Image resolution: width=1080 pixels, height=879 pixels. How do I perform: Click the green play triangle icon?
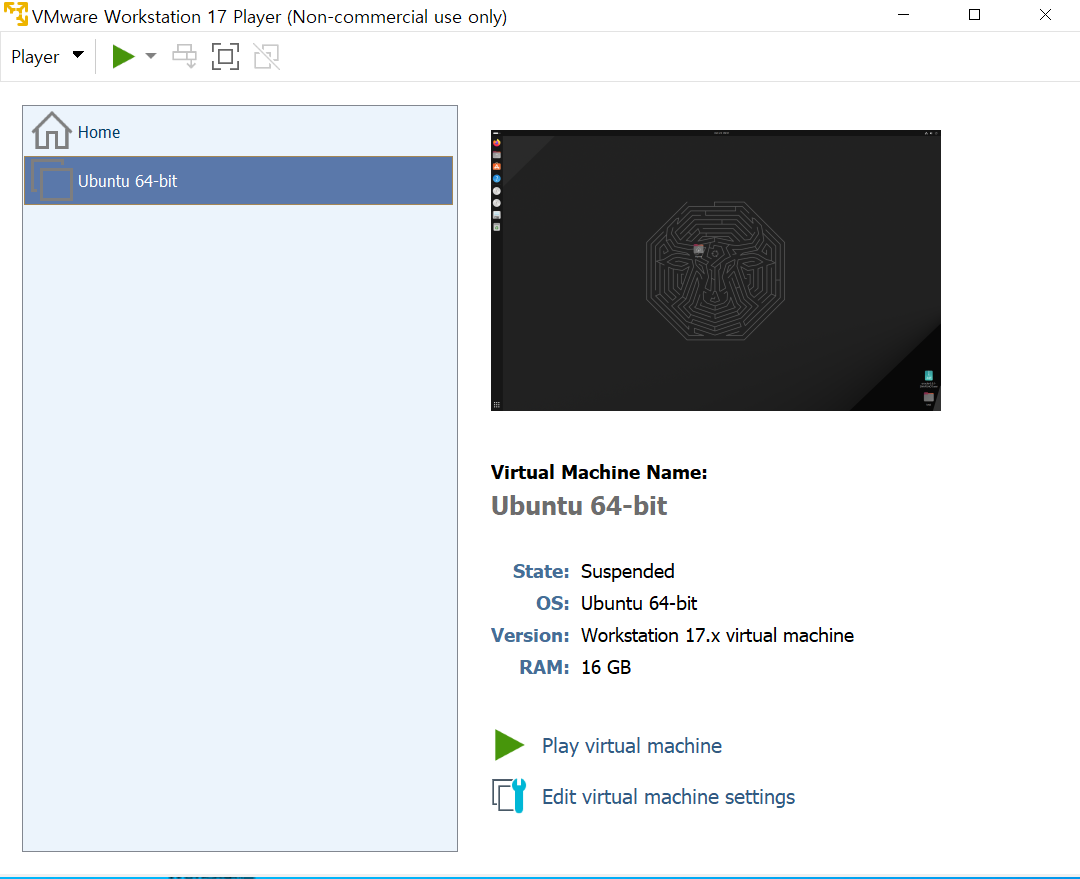[509, 745]
